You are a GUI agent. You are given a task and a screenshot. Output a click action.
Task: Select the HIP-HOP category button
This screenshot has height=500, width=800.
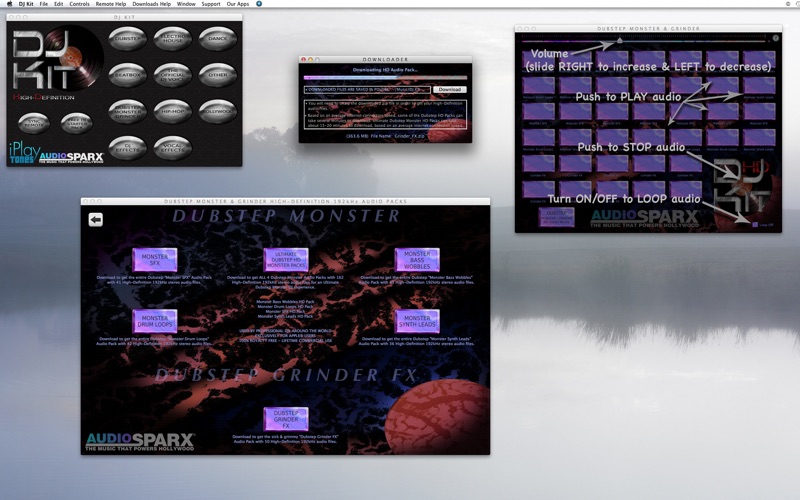(x=172, y=112)
